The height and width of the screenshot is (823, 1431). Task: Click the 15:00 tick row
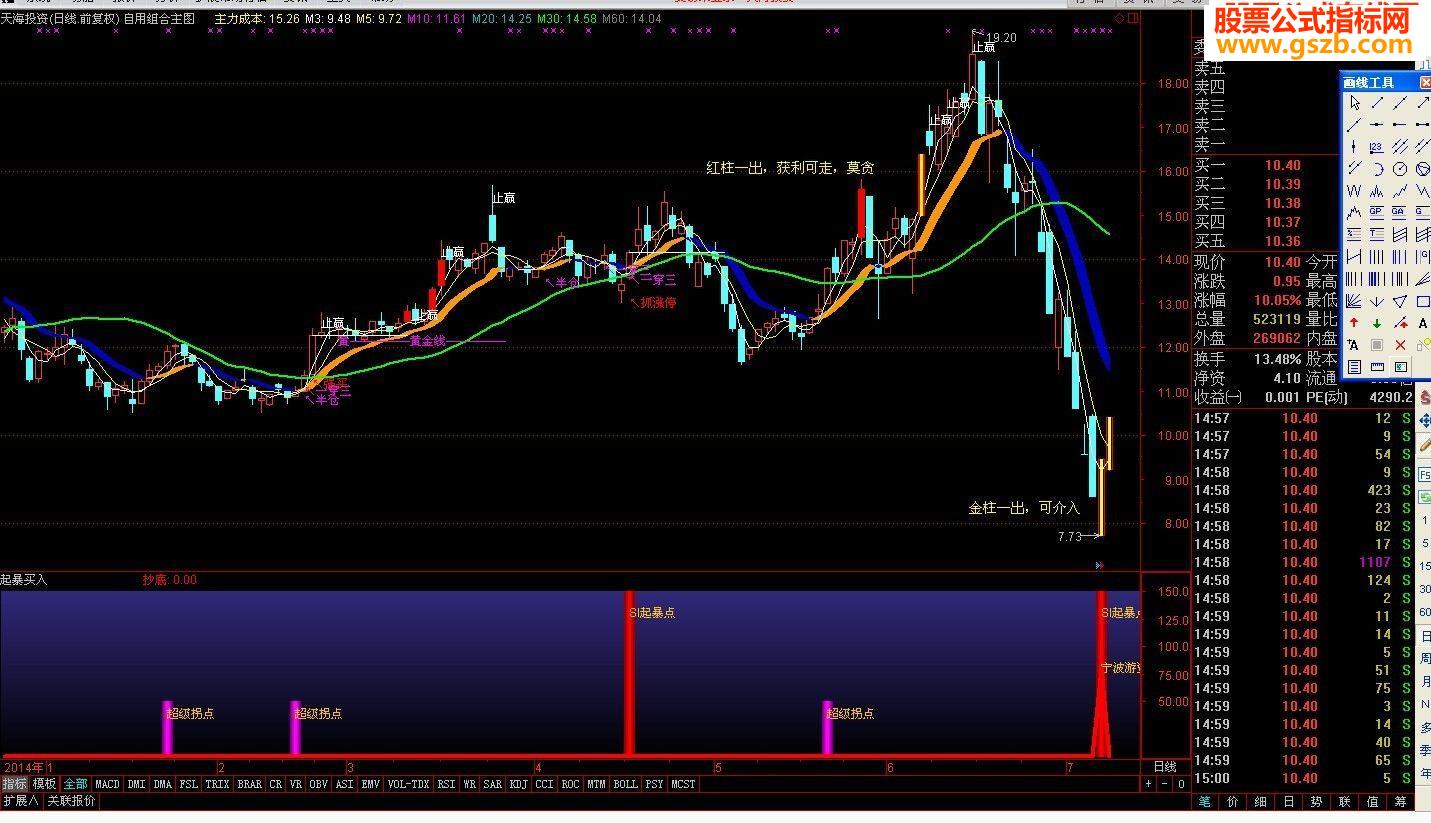point(1304,778)
